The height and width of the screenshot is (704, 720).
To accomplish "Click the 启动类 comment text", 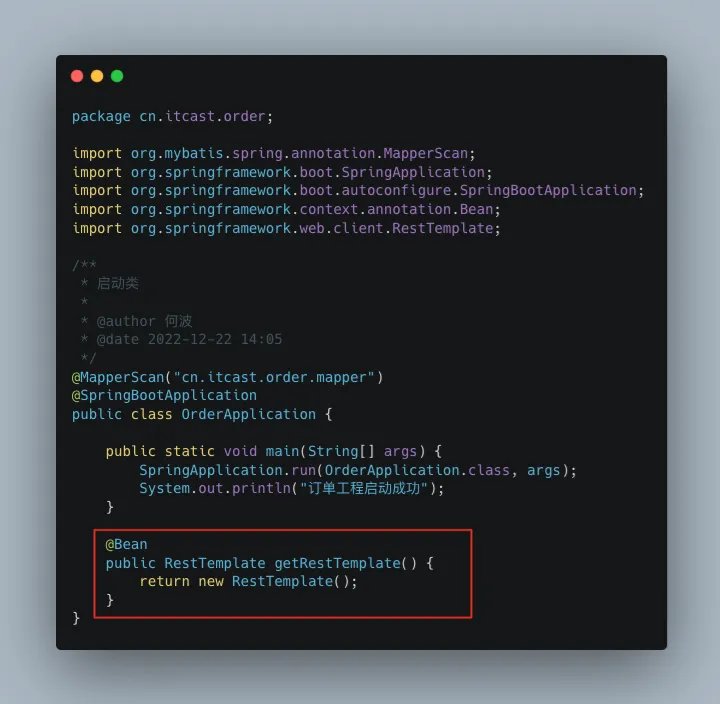I will (x=118, y=283).
